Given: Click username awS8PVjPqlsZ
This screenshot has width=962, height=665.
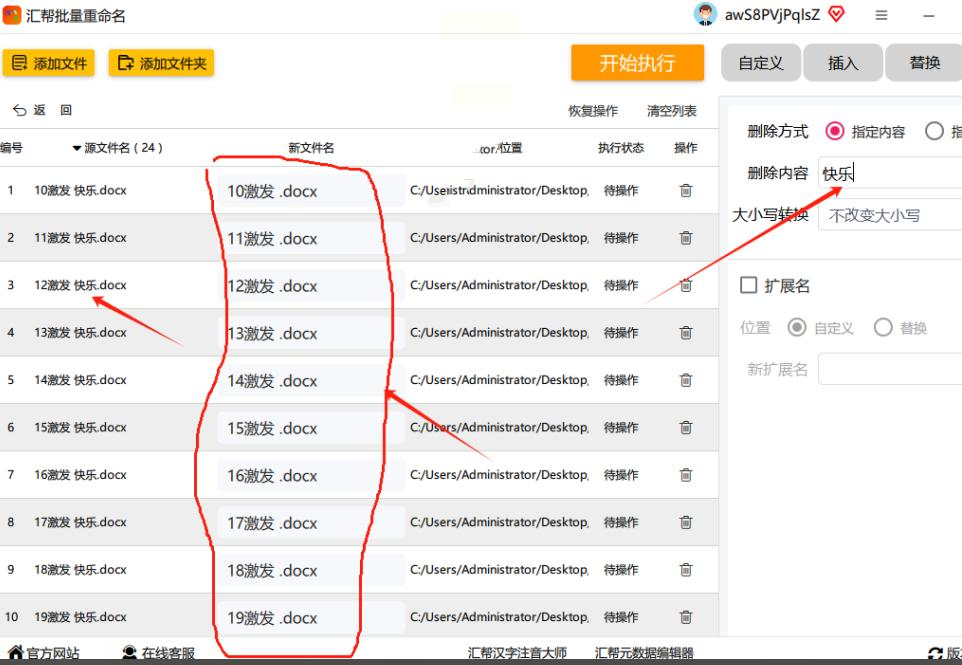Looking at the screenshot, I should pos(772,15).
